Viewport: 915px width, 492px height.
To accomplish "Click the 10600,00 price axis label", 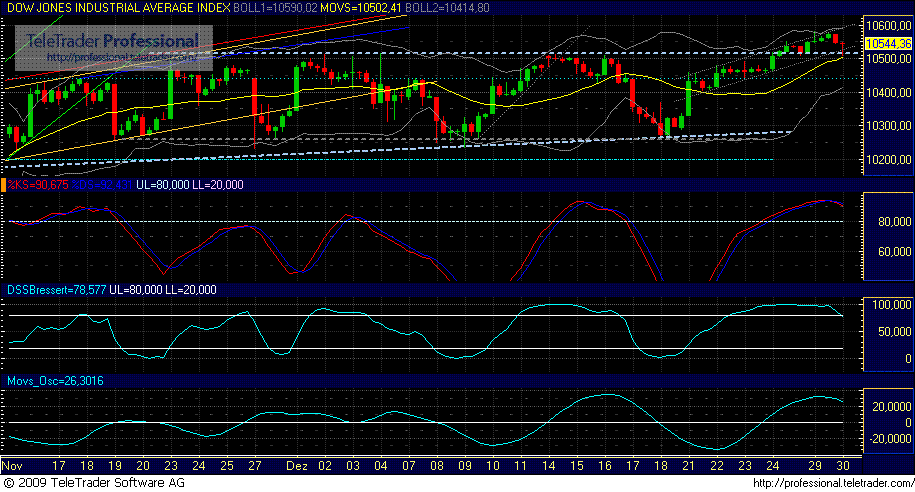I will pyautogui.click(x=888, y=25).
